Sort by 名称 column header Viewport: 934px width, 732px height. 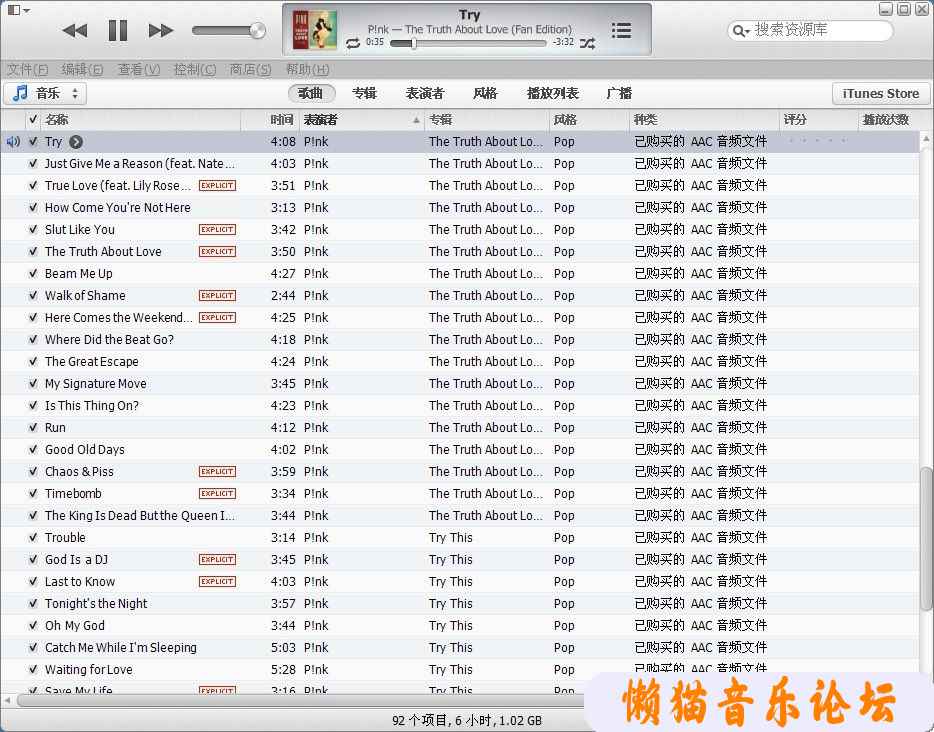point(141,120)
